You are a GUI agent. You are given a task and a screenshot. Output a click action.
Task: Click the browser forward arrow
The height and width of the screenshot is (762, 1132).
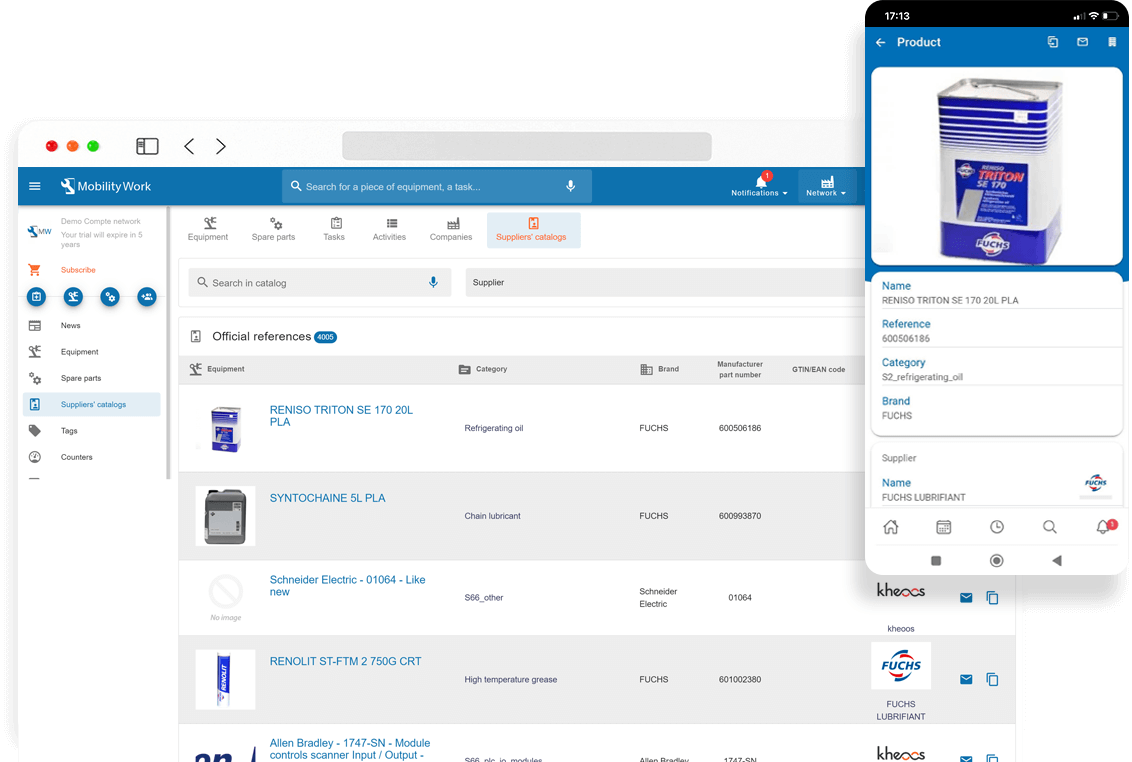pos(221,147)
